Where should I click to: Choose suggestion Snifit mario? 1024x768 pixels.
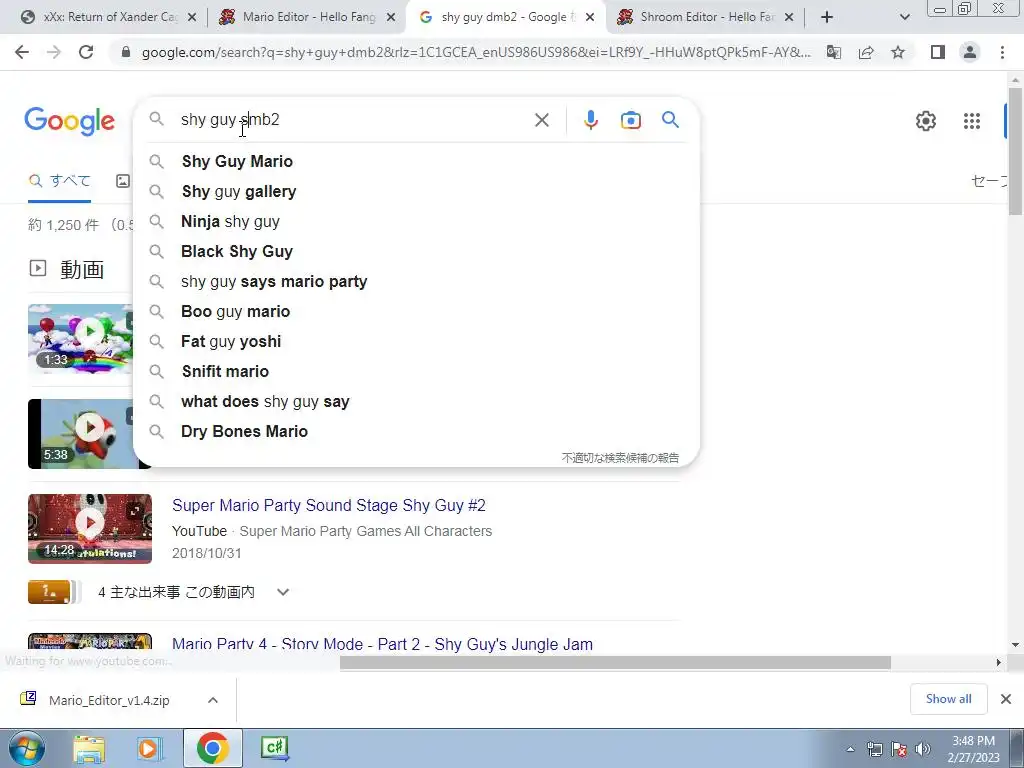point(416,372)
